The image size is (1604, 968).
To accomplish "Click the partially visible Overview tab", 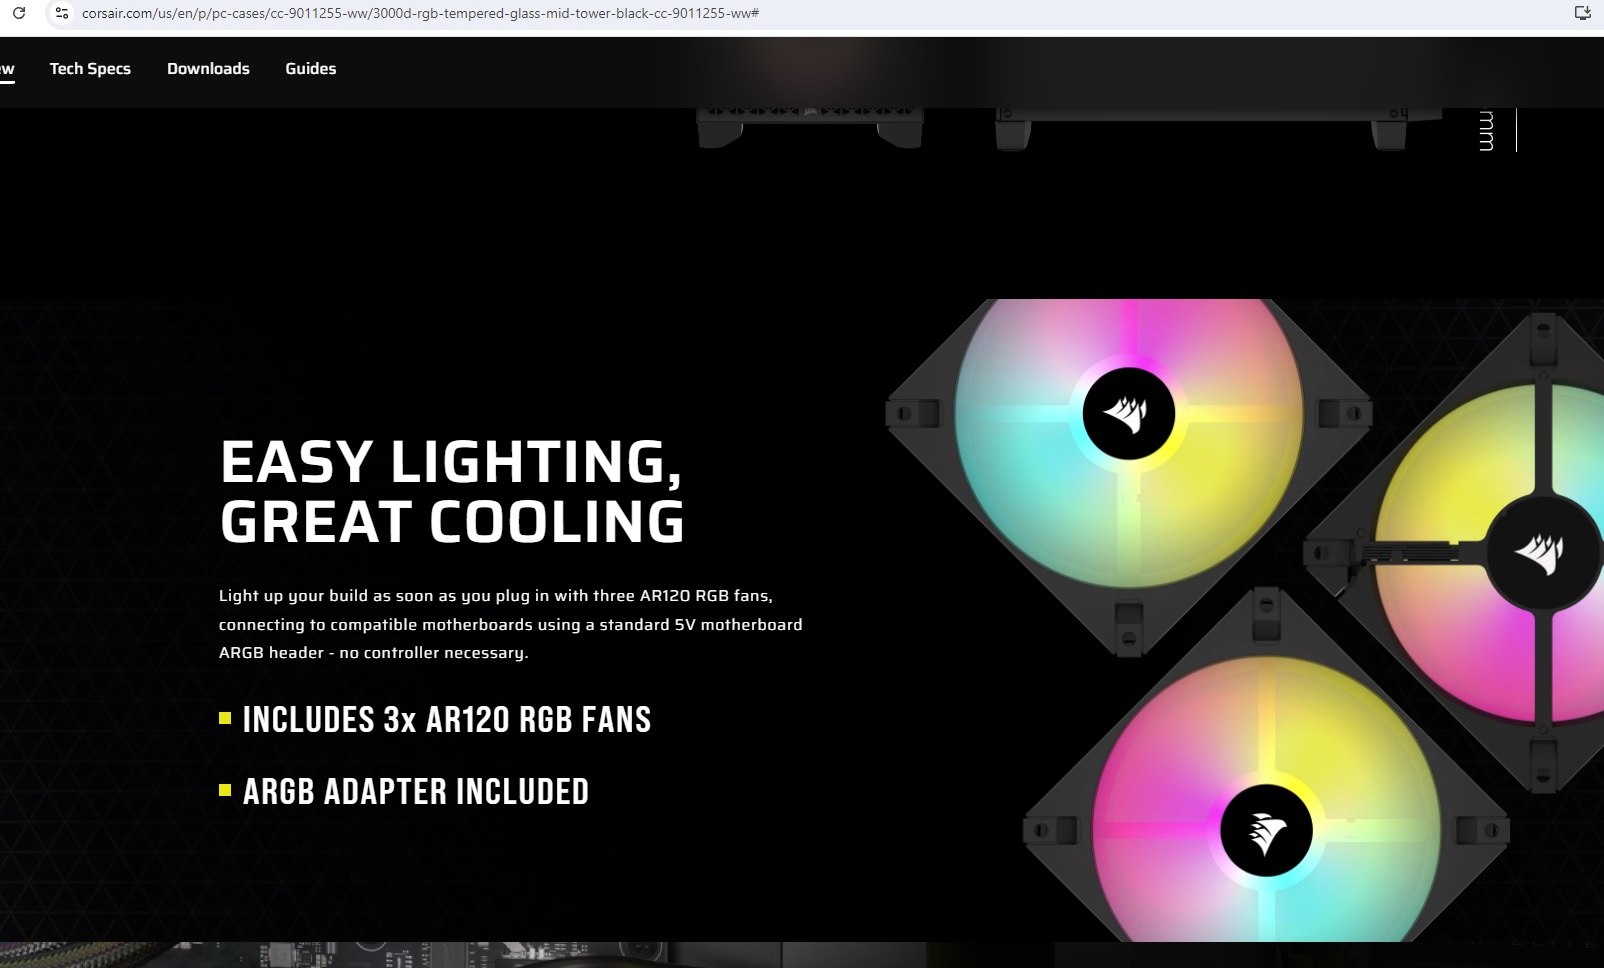I will (x=7, y=69).
